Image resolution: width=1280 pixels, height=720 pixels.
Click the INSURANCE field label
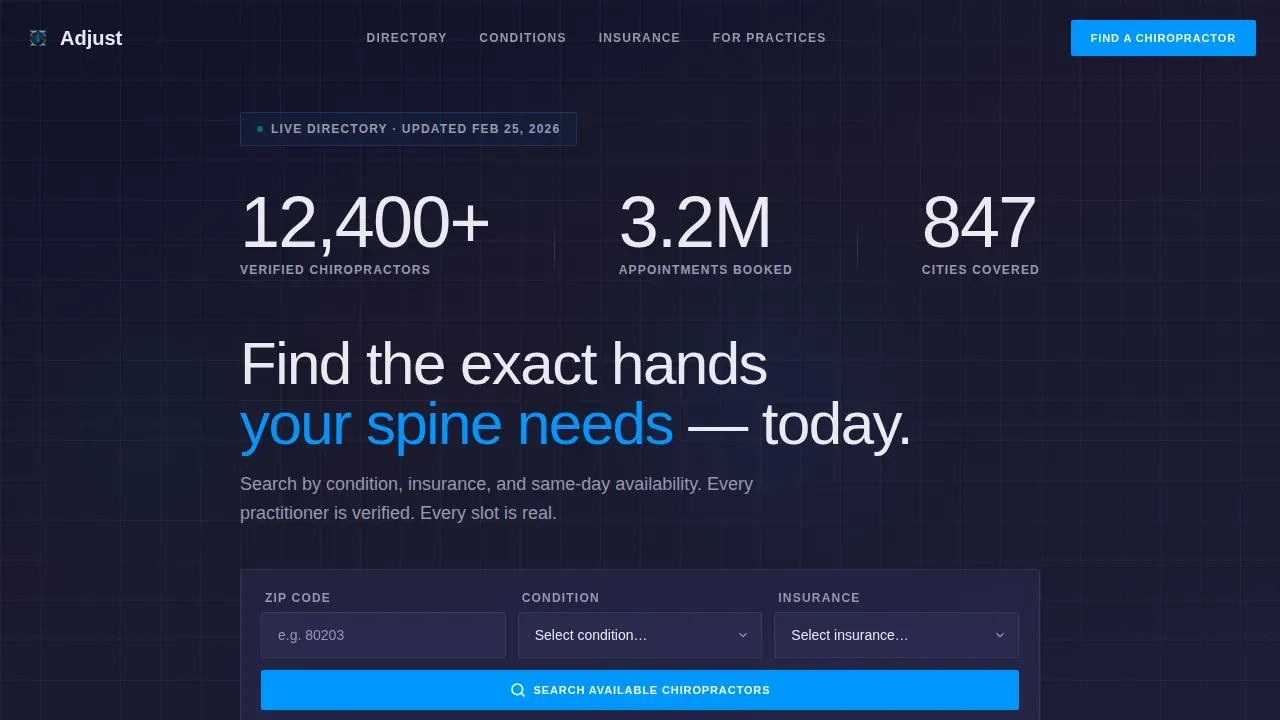tap(819, 598)
